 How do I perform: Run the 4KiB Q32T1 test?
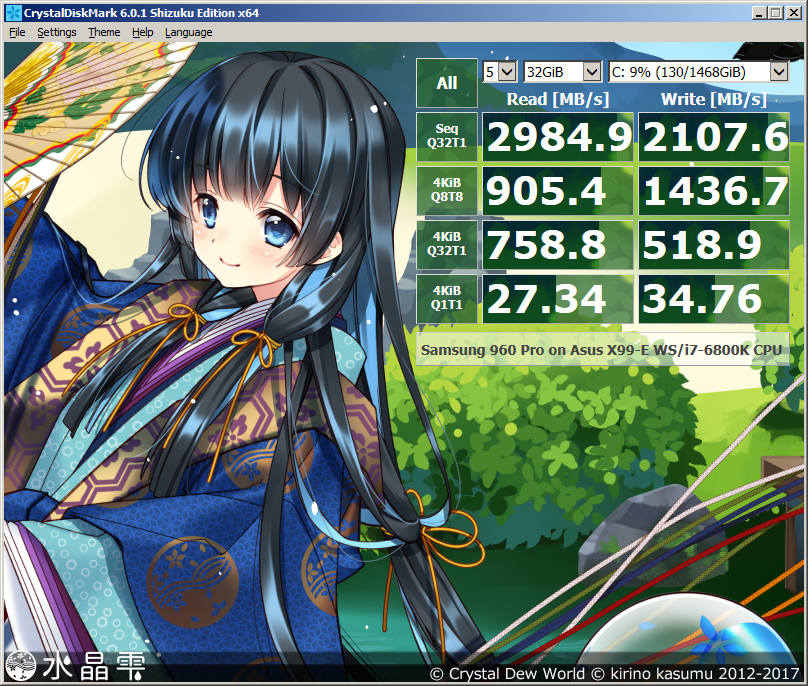[447, 245]
